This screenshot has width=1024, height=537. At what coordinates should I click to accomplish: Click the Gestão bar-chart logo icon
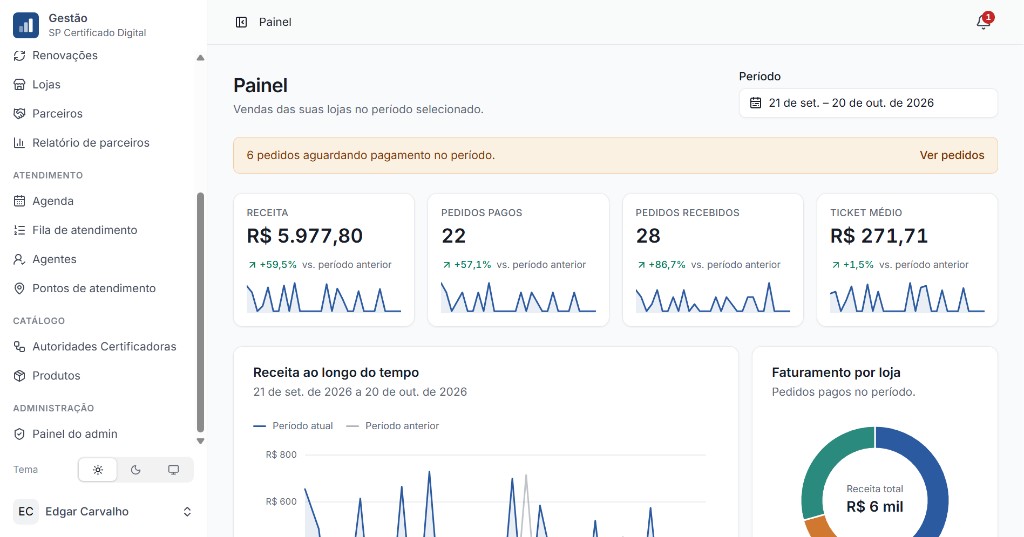pyautogui.click(x=26, y=25)
